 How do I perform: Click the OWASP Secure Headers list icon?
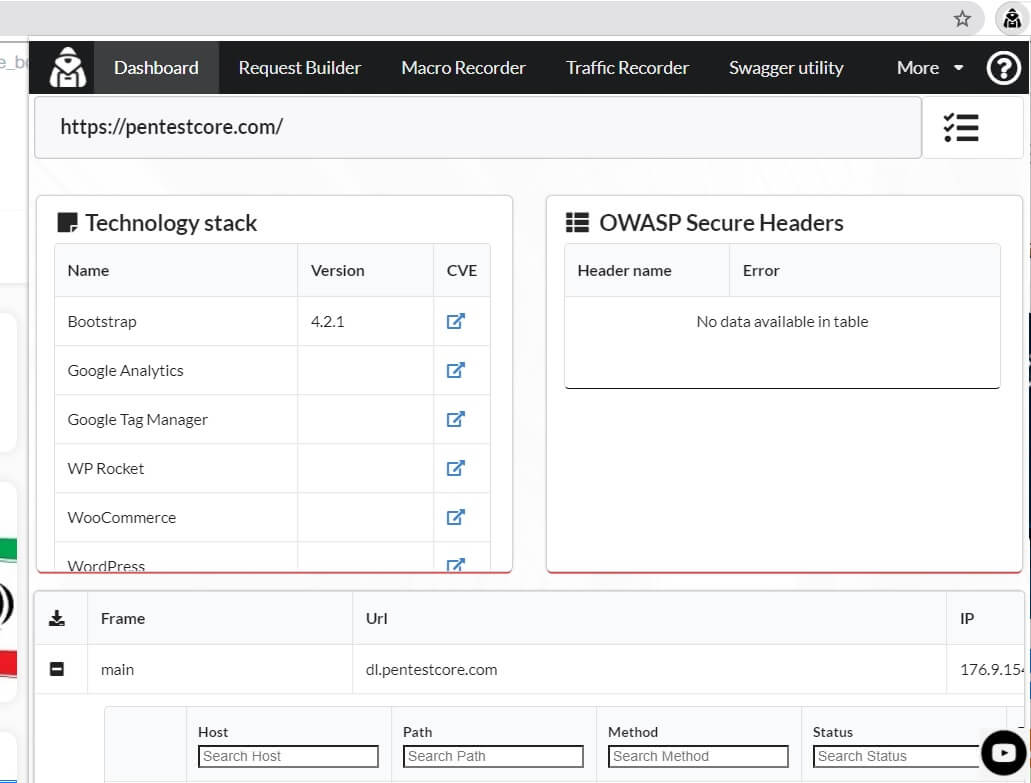tap(577, 223)
